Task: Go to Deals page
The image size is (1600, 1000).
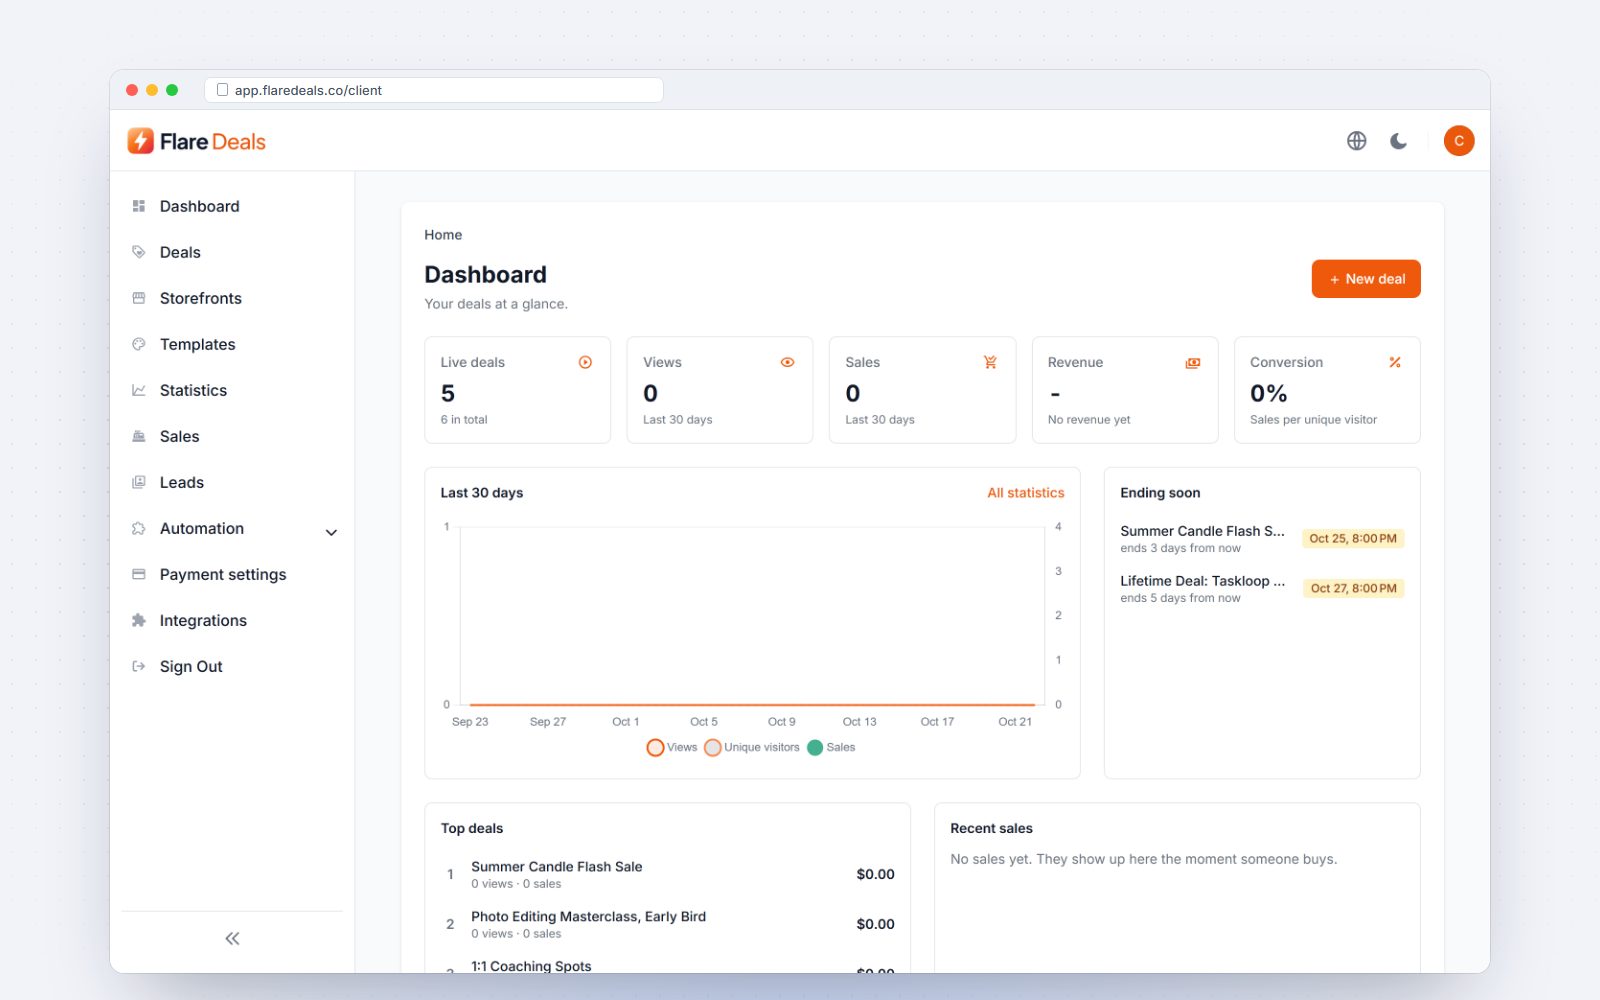Action: pyautogui.click(x=180, y=252)
